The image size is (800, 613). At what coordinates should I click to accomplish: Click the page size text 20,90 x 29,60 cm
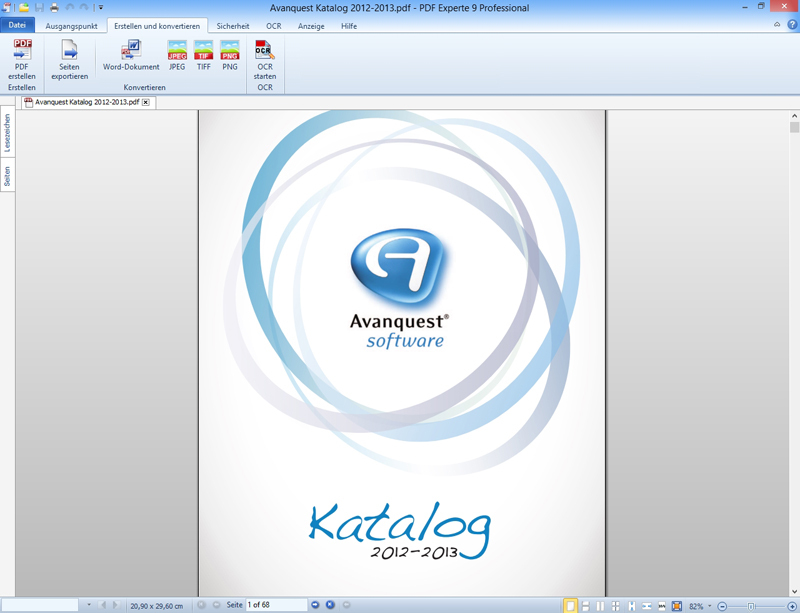[x=157, y=606]
